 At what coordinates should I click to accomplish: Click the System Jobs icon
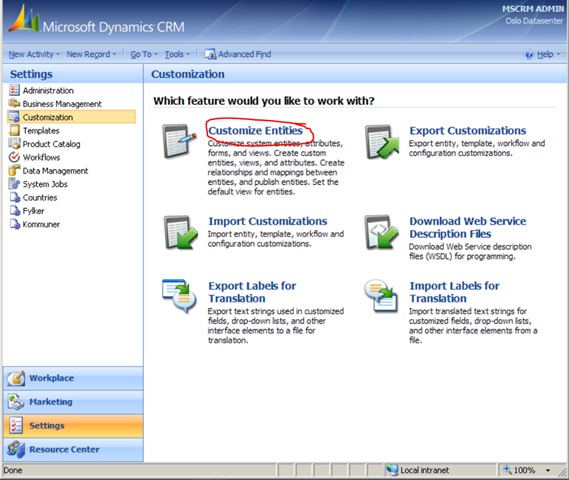pos(15,184)
